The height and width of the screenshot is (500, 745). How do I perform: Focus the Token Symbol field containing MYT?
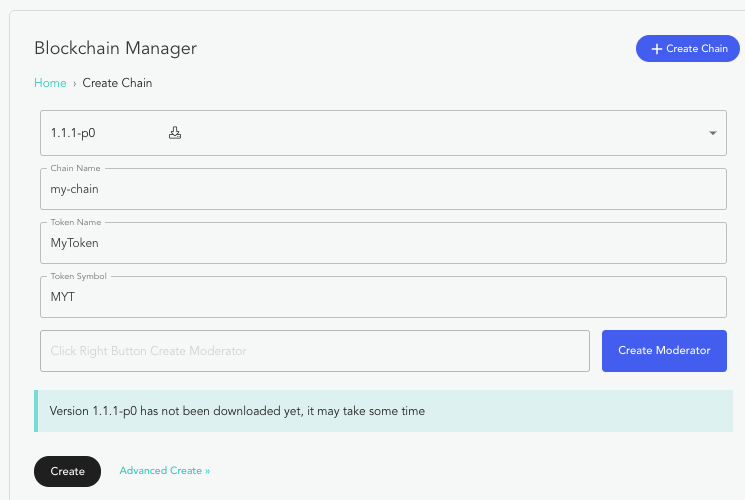point(383,297)
